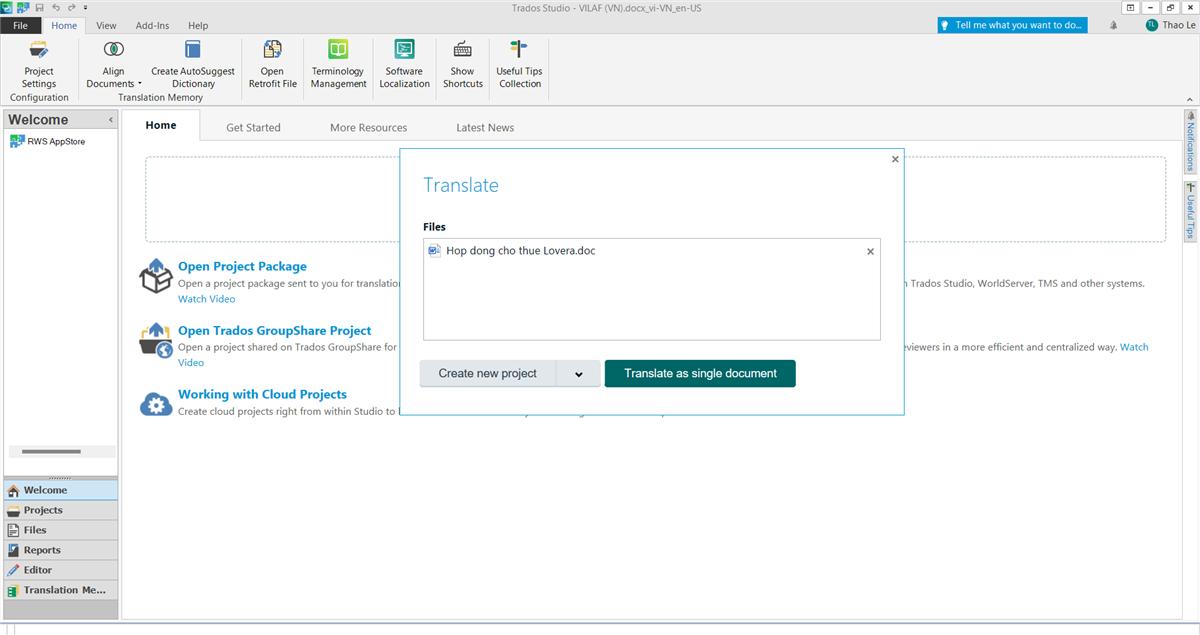Open the Welcome view in navigation

coord(61,490)
